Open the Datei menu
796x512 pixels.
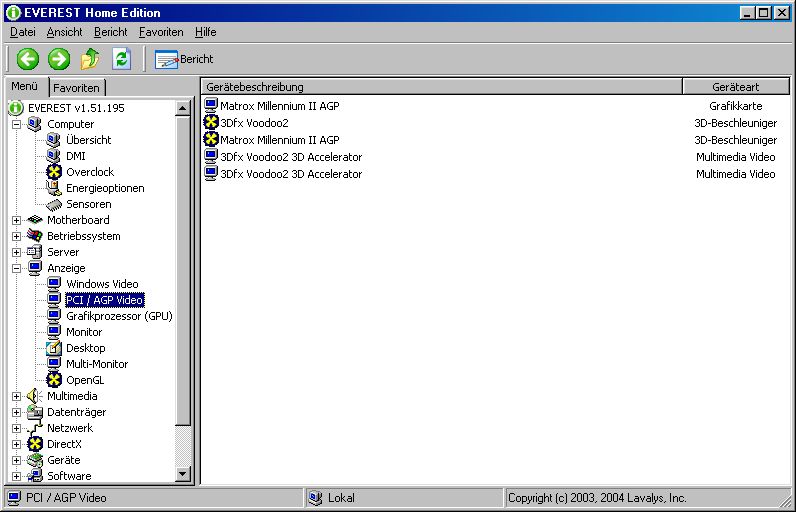pyautogui.click(x=23, y=32)
